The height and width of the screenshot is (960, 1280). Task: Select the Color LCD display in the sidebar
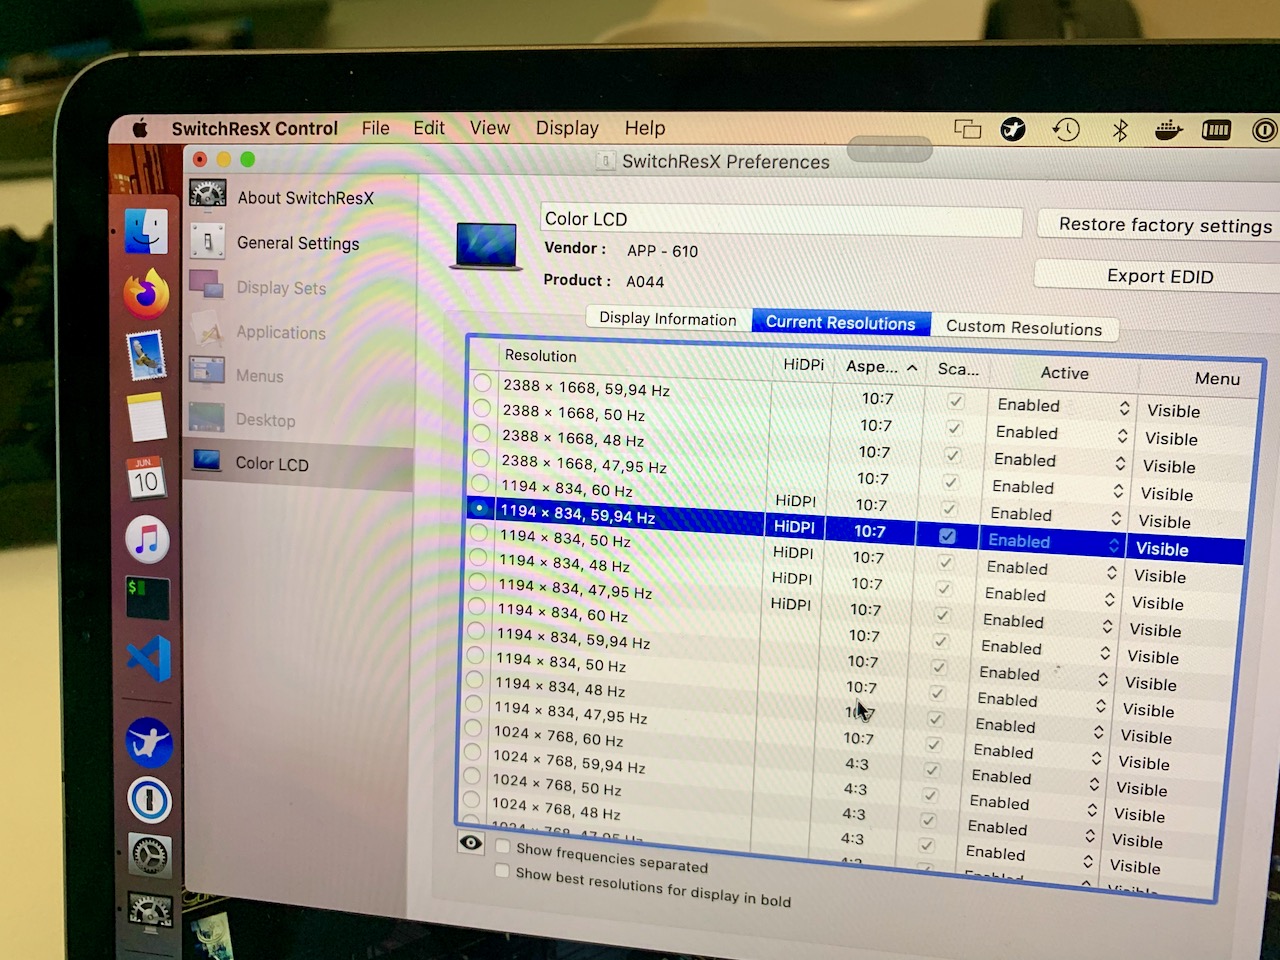point(271,463)
